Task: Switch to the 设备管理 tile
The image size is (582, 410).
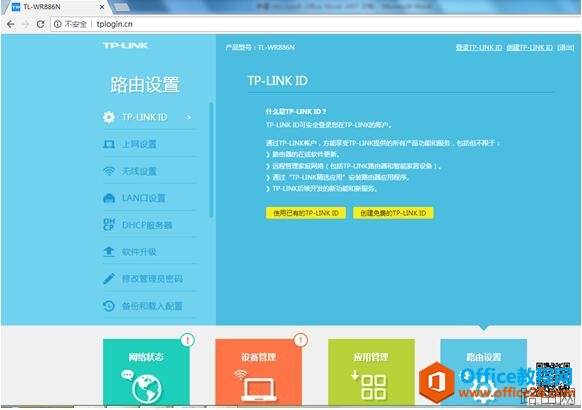Action: click(x=259, y=372)
